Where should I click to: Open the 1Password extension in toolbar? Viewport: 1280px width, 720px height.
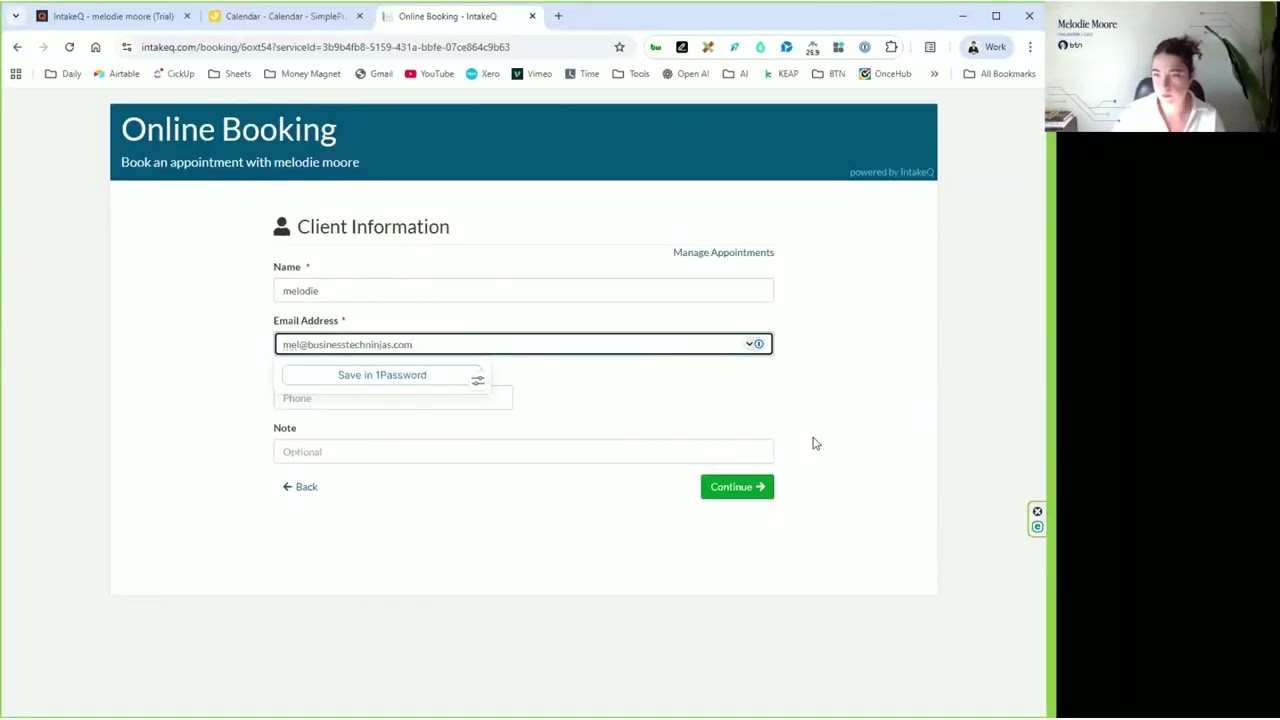point(865,47)
